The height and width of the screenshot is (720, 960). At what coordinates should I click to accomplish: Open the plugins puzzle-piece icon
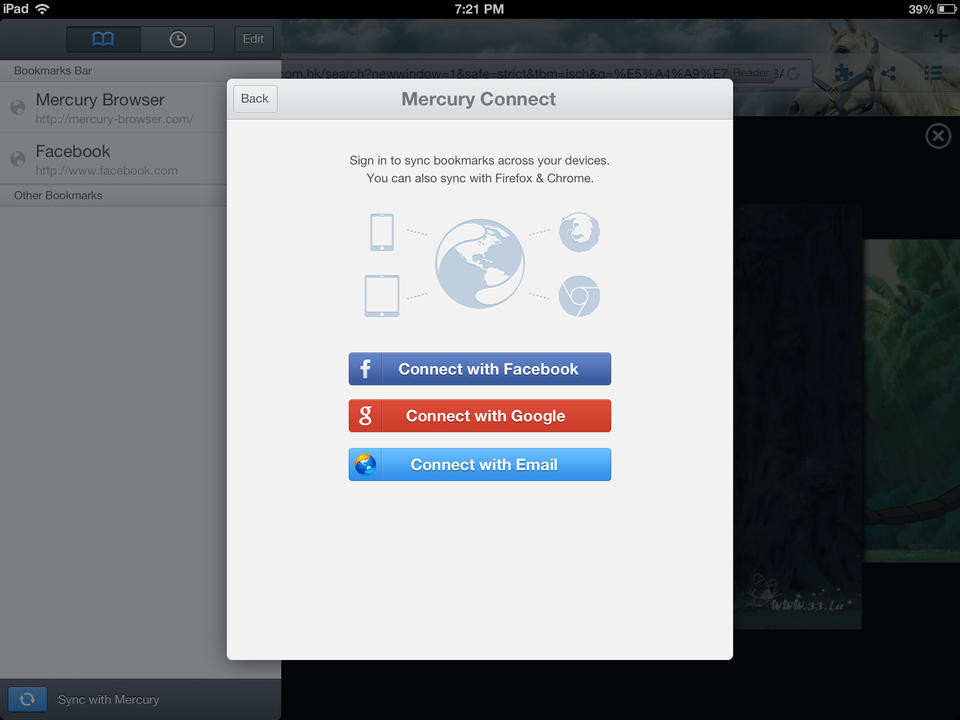[844, 73]
